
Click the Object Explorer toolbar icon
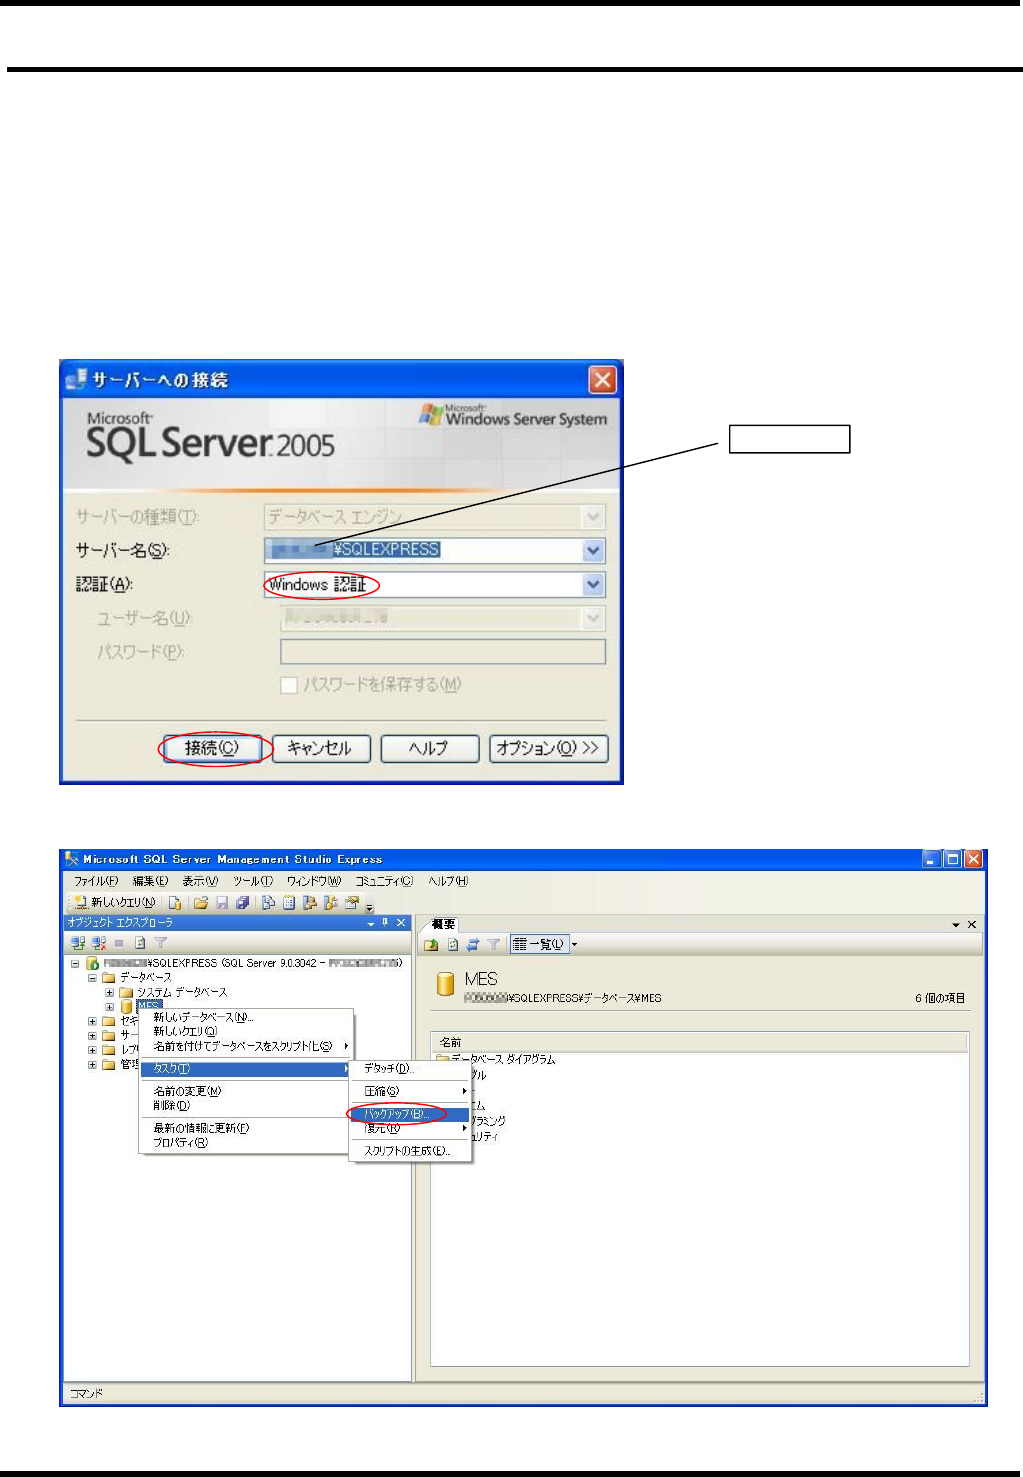pyautogui.click(x=309, y=903)
